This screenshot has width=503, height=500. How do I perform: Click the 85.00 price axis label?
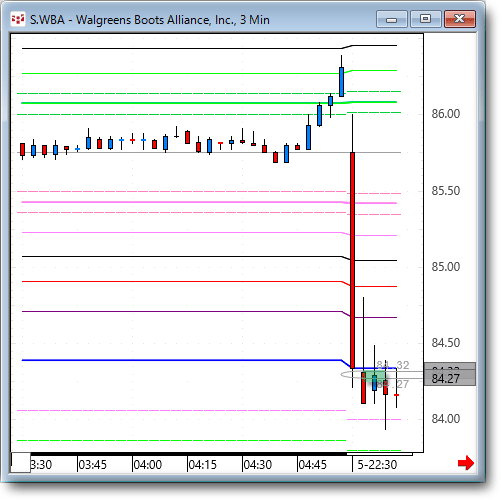(x=446, y=267)
